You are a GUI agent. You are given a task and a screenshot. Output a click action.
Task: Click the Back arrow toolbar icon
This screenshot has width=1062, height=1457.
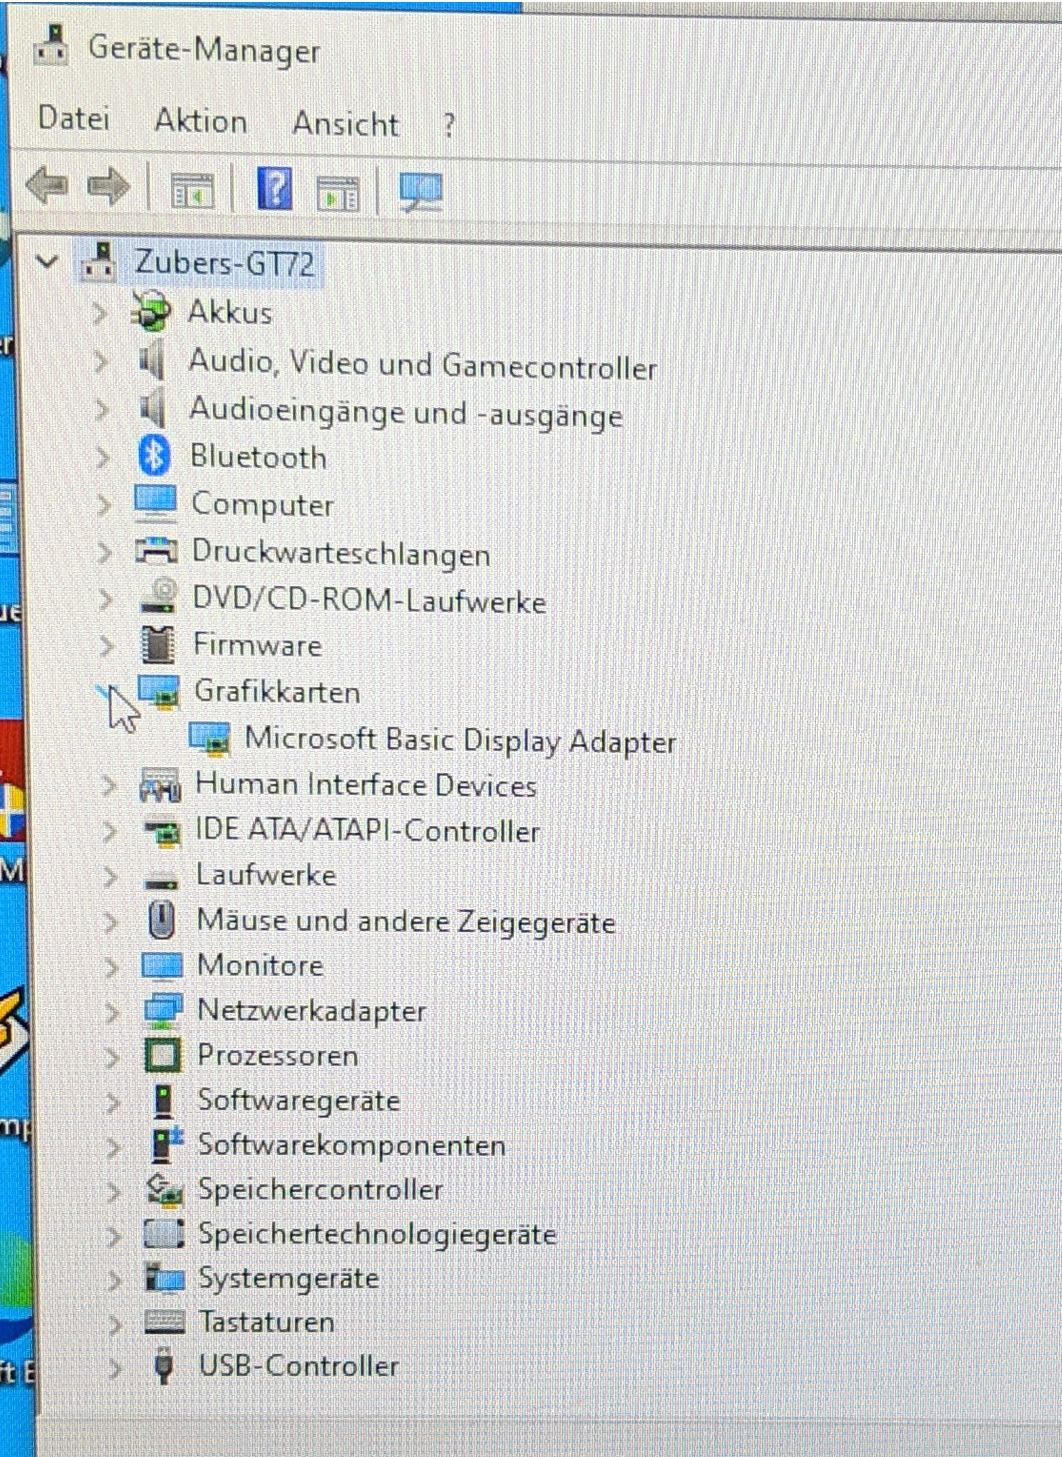point(47,185)
